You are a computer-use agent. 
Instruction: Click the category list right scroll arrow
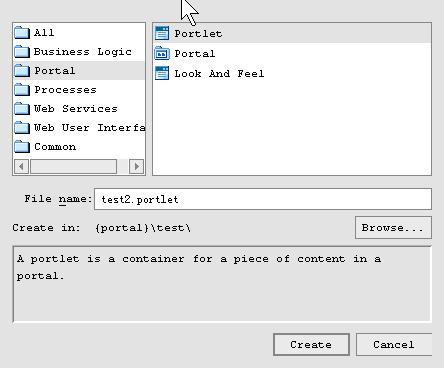click(x=137, y=166)
